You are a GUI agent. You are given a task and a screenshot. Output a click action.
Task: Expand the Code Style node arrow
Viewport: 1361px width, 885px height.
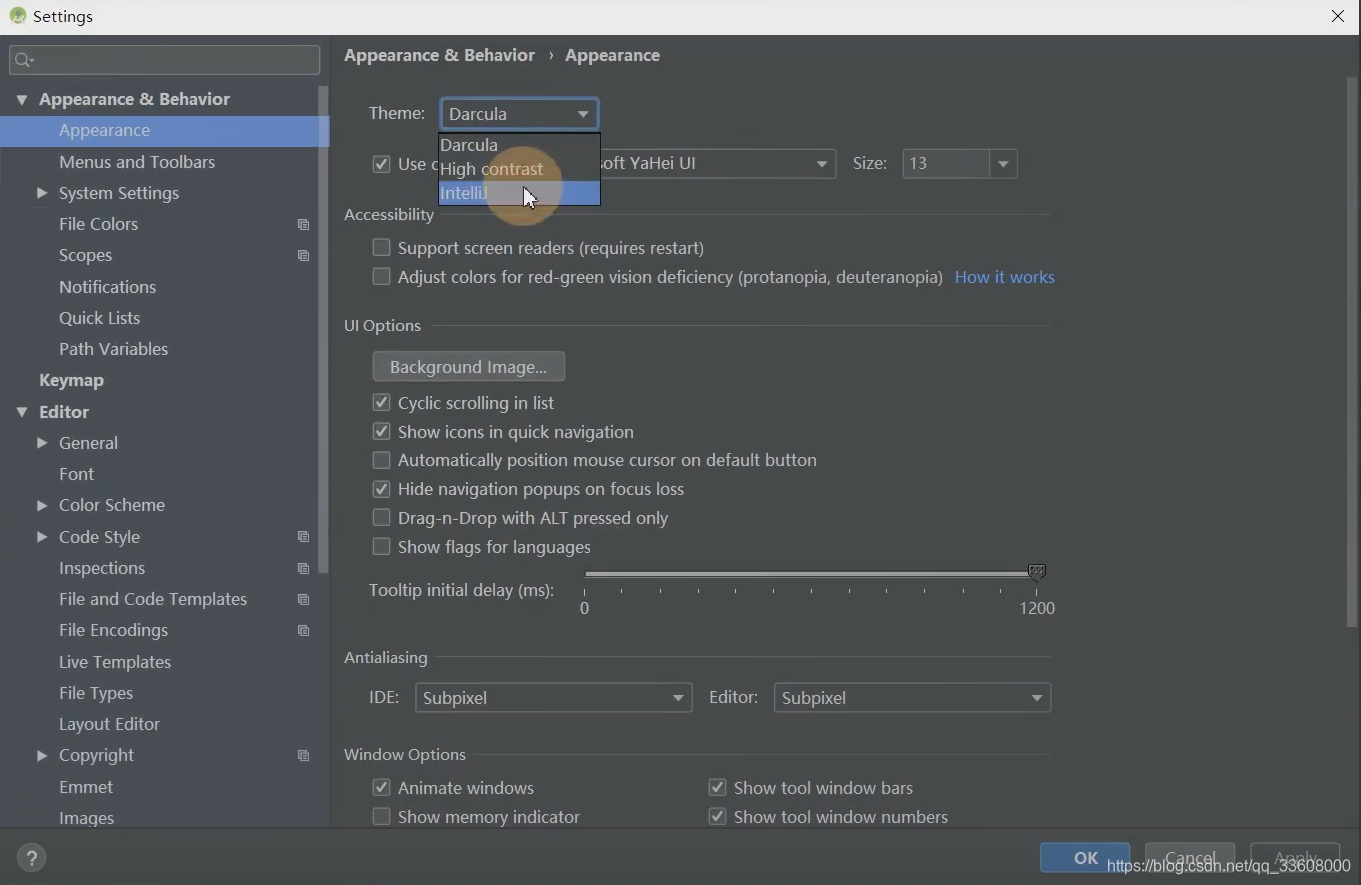(41, 537)
